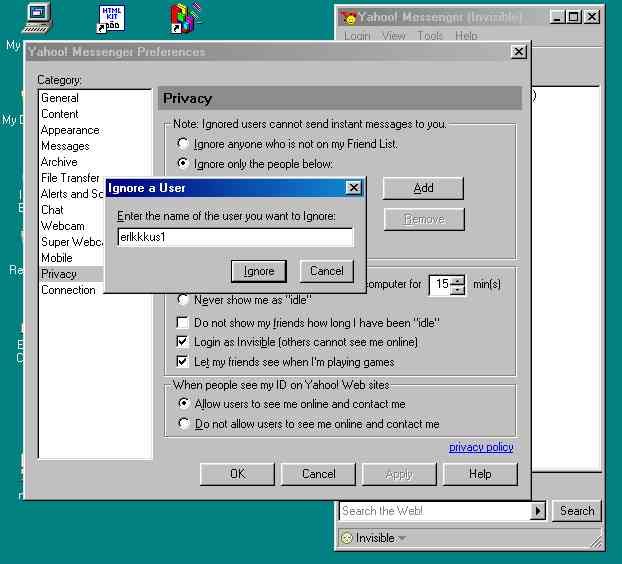This screenshot has width=622, height=564.
Task: Click the Remove button
Action: pyautogui.click(x=424, y=219)
